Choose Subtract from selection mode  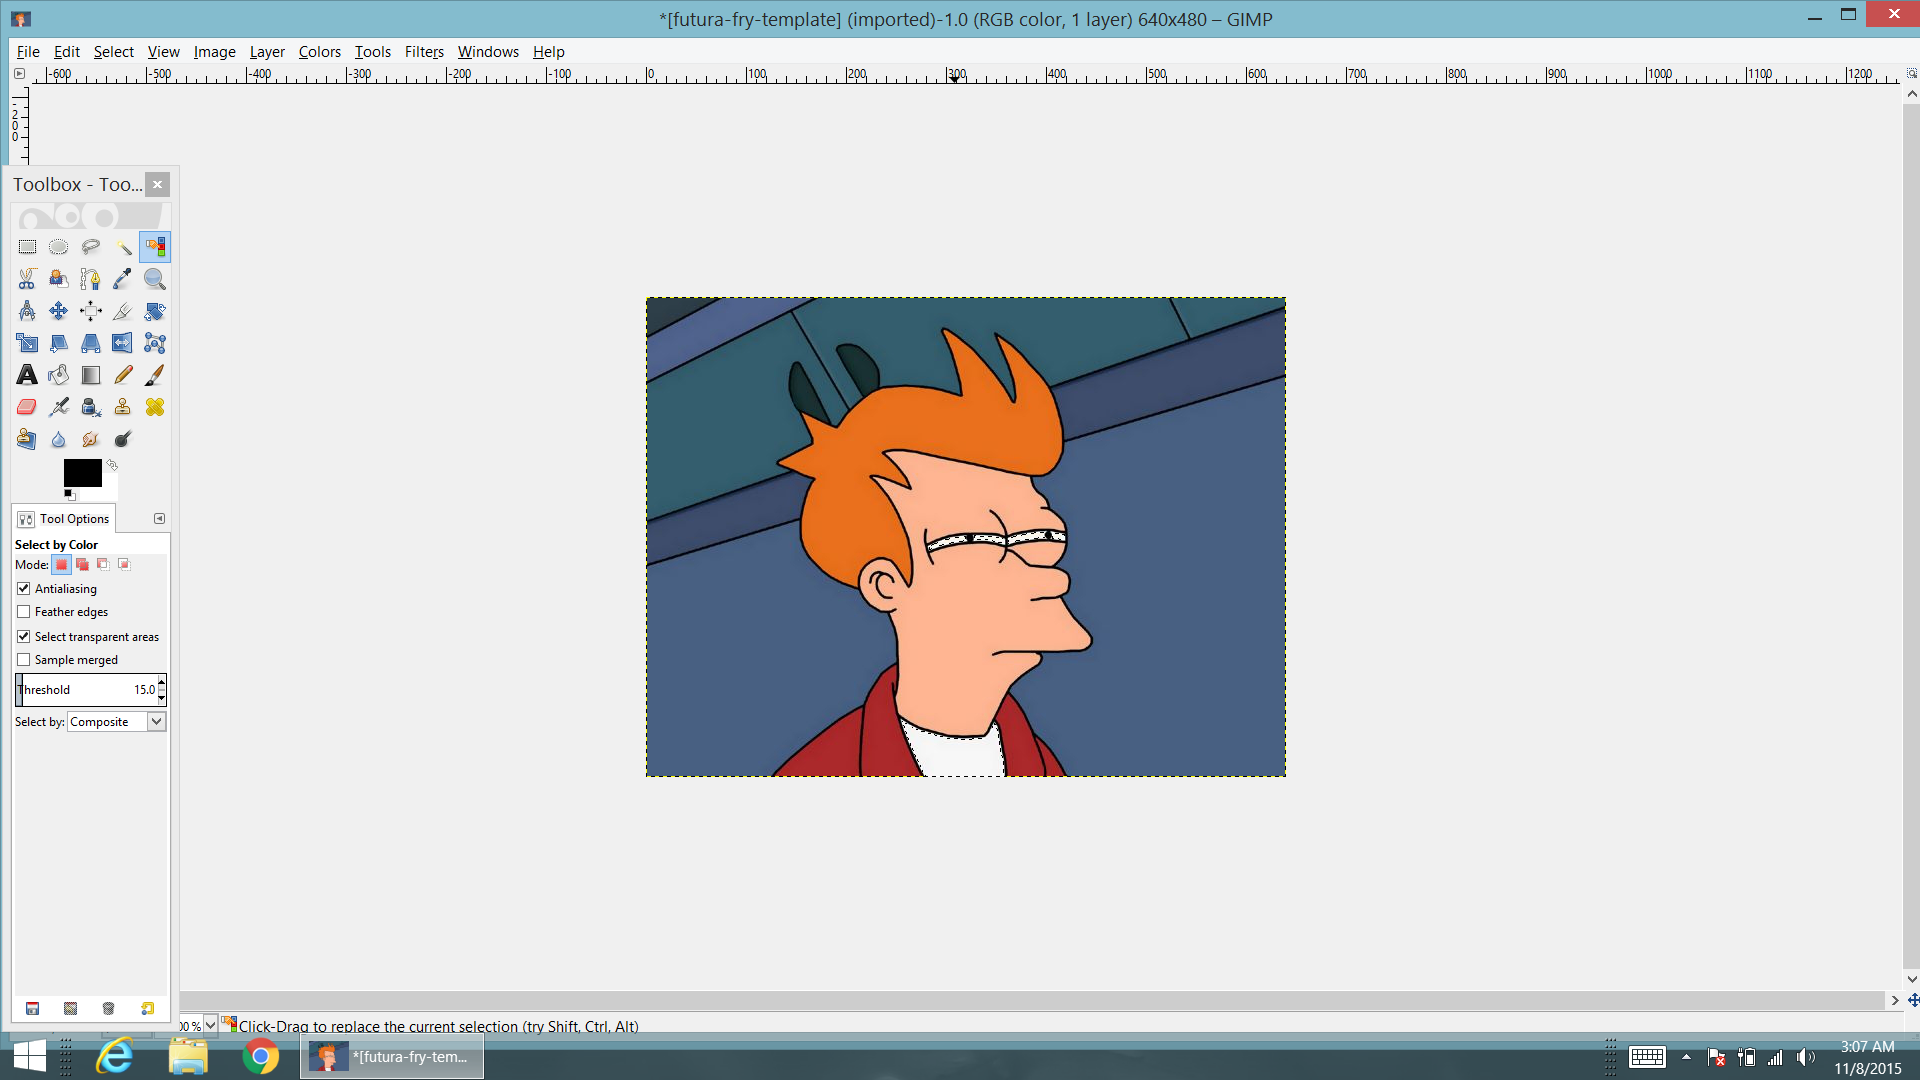point(103,565)
